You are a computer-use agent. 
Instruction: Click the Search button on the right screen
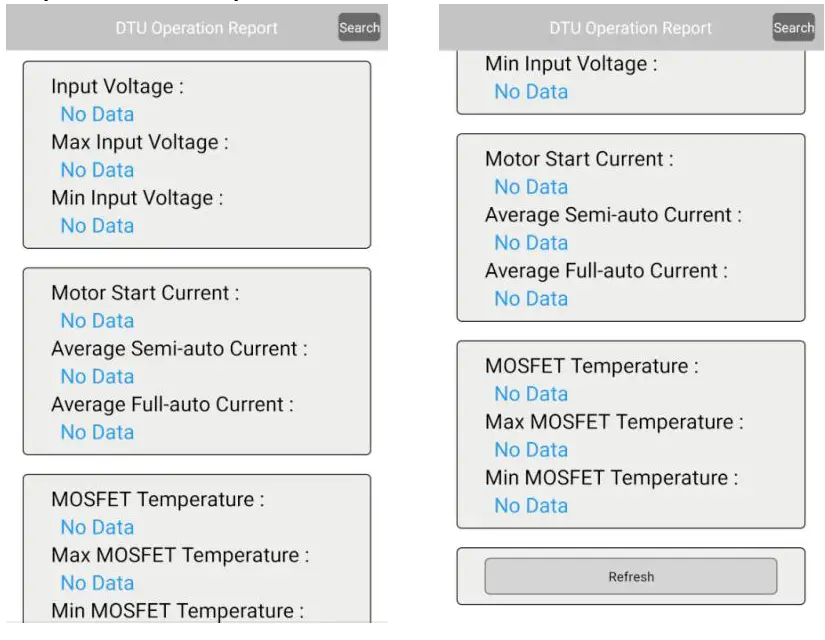[794, 28]
